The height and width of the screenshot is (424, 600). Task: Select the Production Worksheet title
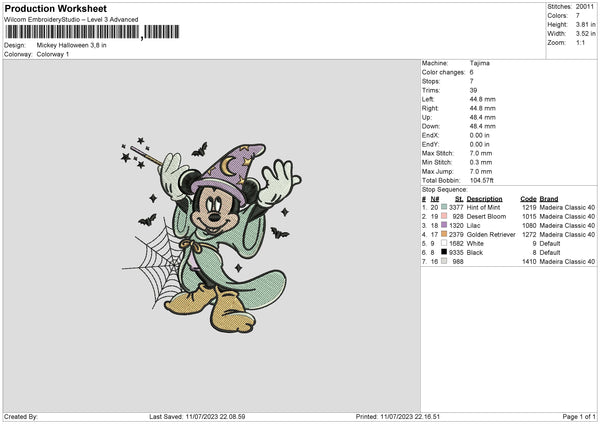click(x=55, y=9)
